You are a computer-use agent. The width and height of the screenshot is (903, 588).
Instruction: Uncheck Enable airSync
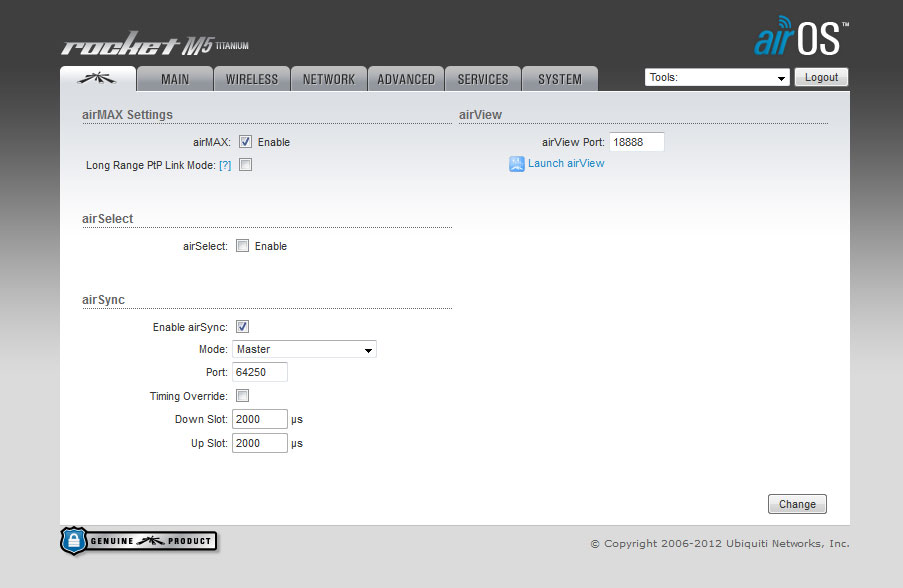(x=242, y=326)
